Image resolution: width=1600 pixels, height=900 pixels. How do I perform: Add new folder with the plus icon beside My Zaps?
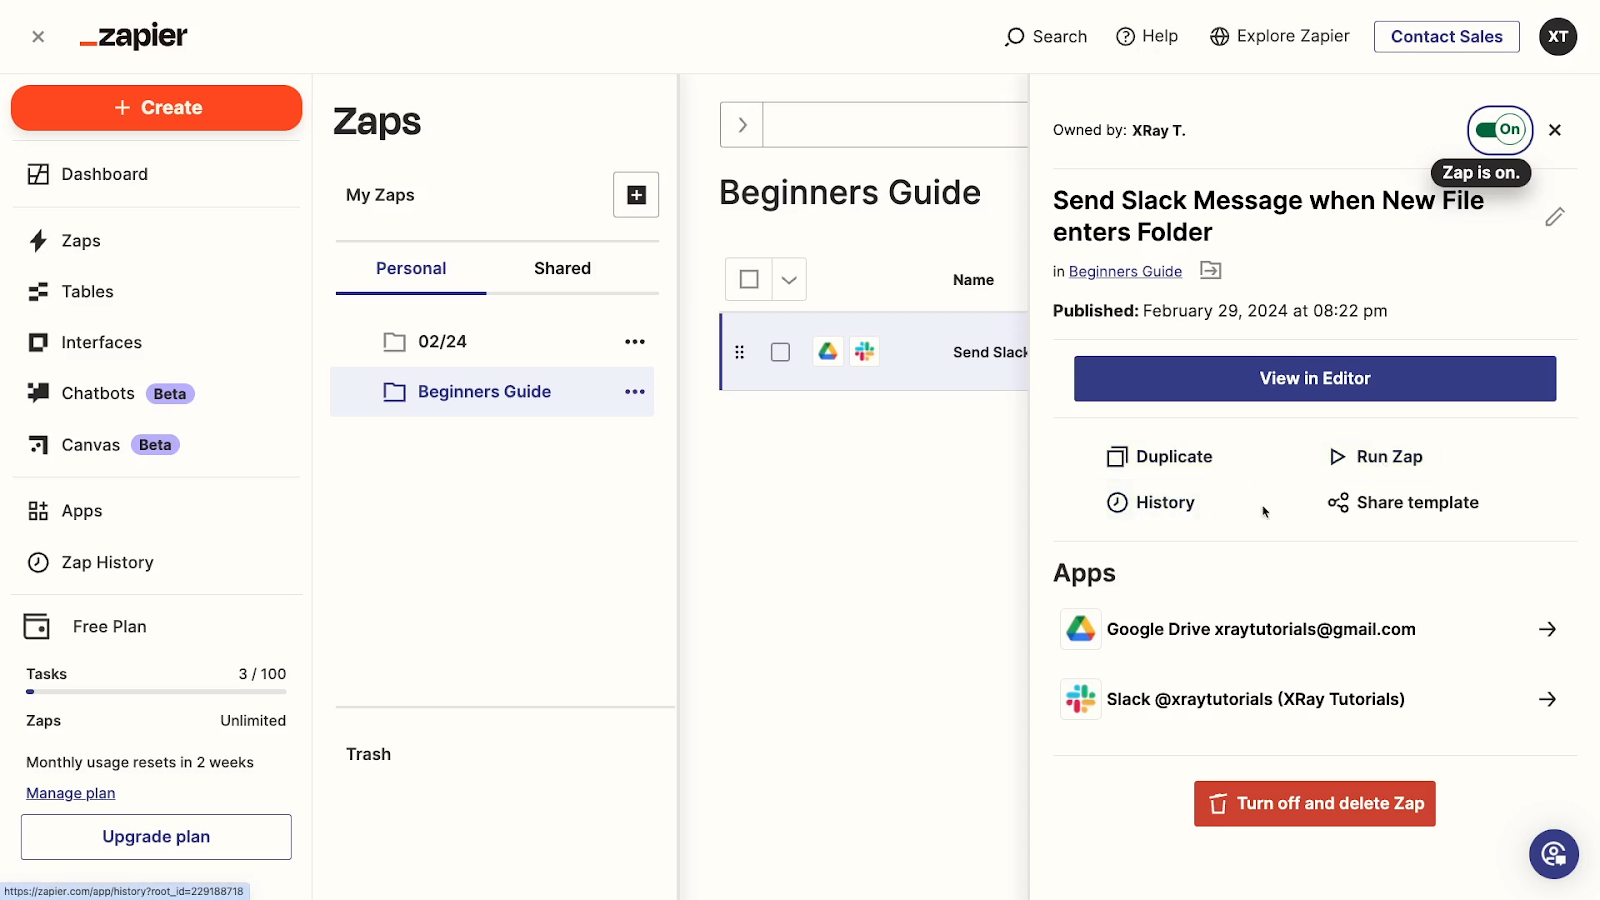636,195
